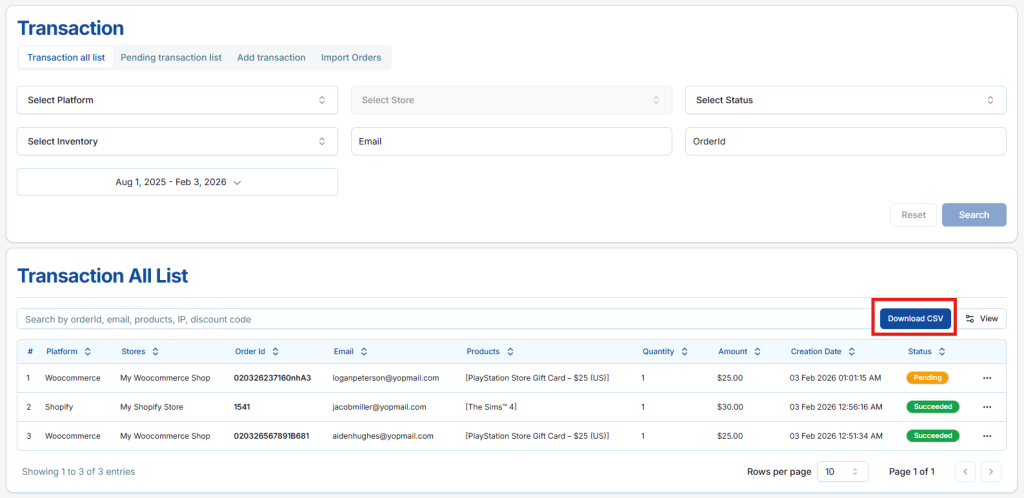The height and width of the screenshot is (498, 1024).
Task: Click the Download CSV button
Action: coord(915,319)
